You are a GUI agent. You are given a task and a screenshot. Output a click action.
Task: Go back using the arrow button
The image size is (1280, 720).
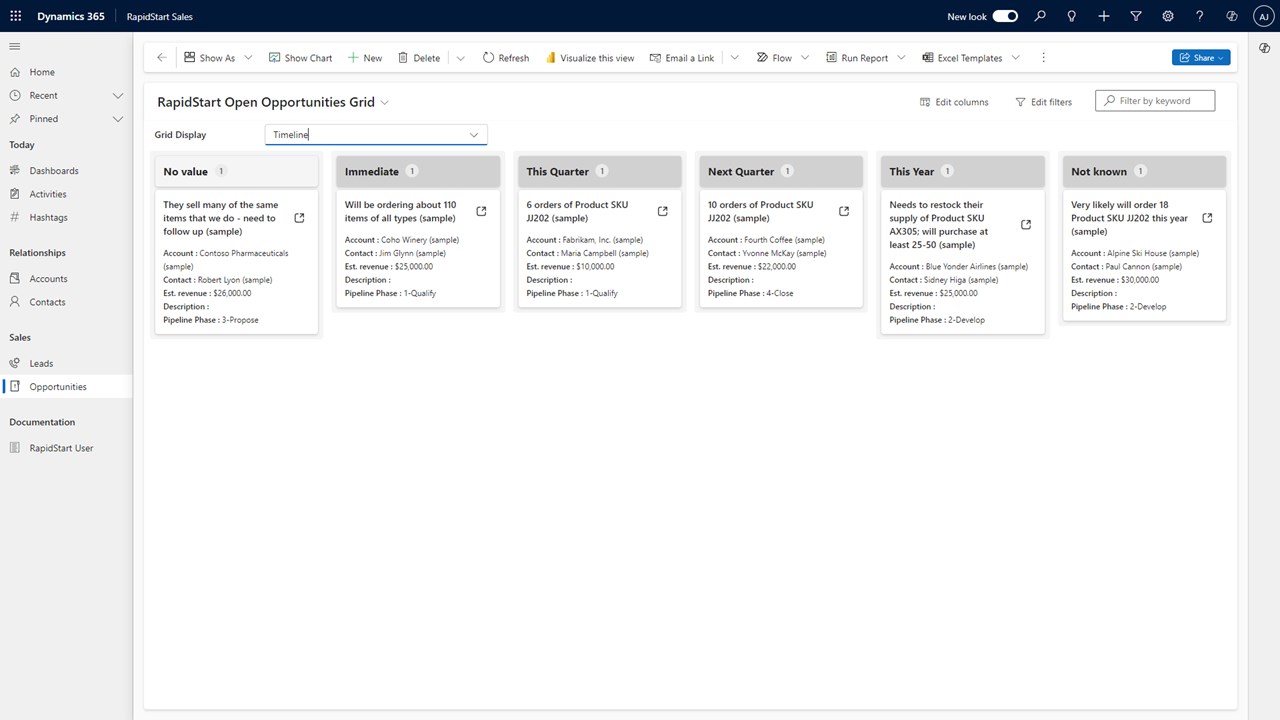[x=162, y=58]
